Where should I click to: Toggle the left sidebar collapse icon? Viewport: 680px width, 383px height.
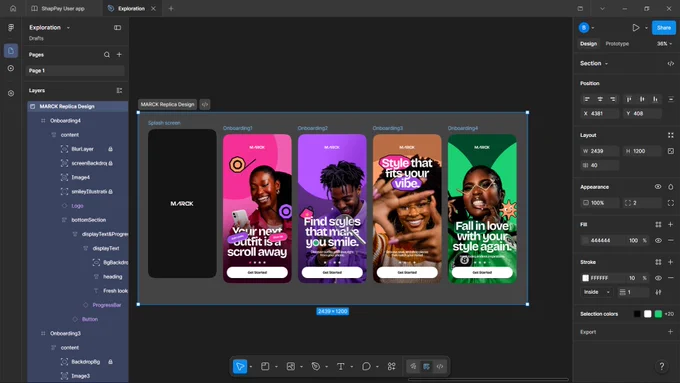click(118, 27)
